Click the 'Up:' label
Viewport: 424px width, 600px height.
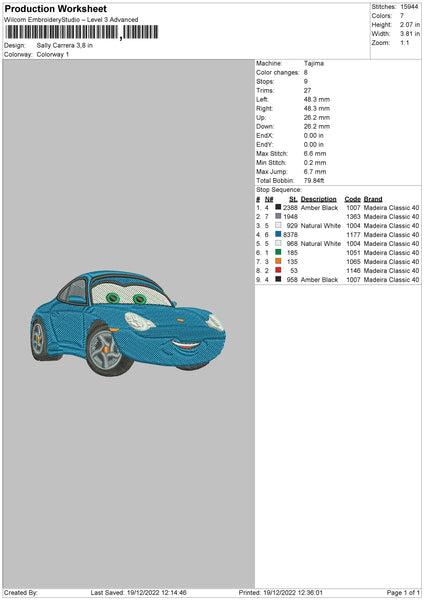261,117
